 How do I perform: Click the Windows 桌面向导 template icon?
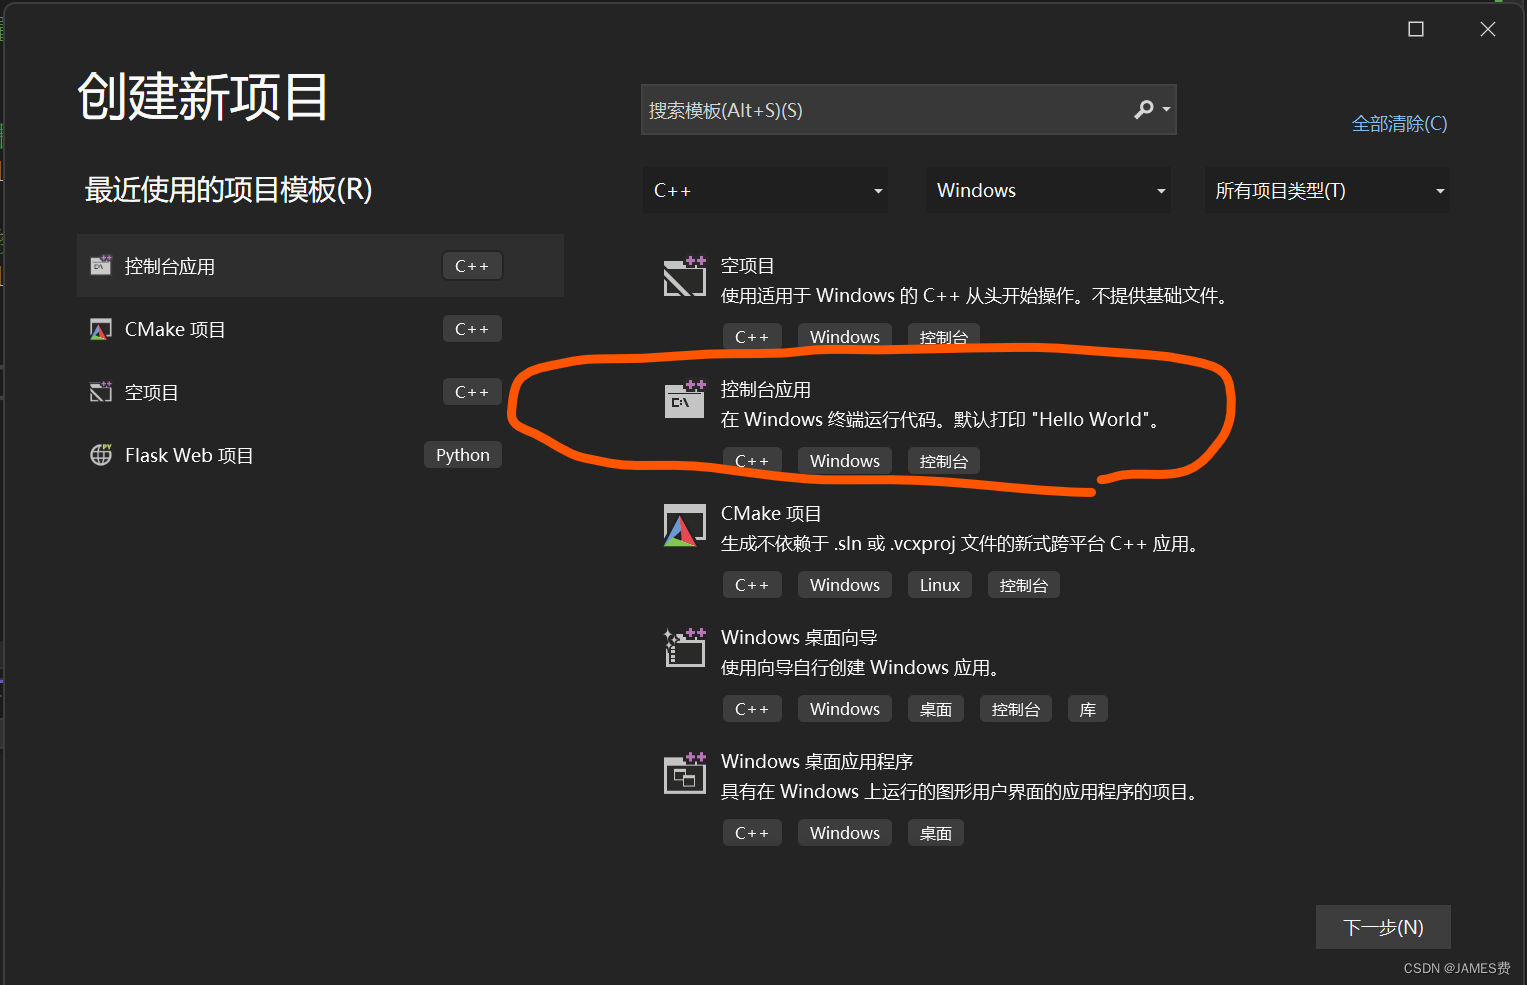coord(684,648)
